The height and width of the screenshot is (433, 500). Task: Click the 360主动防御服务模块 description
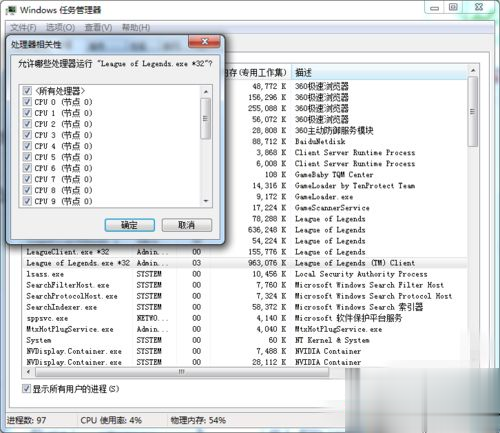(334, 130)
